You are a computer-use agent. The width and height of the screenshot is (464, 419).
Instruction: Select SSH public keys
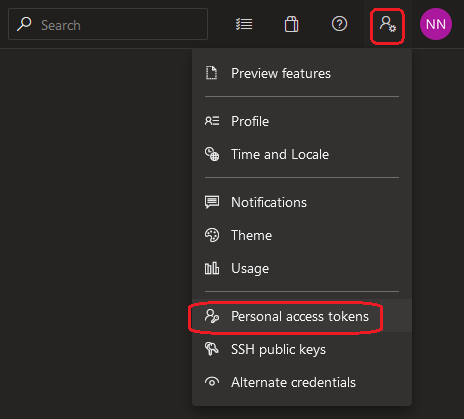click(302, 349)
